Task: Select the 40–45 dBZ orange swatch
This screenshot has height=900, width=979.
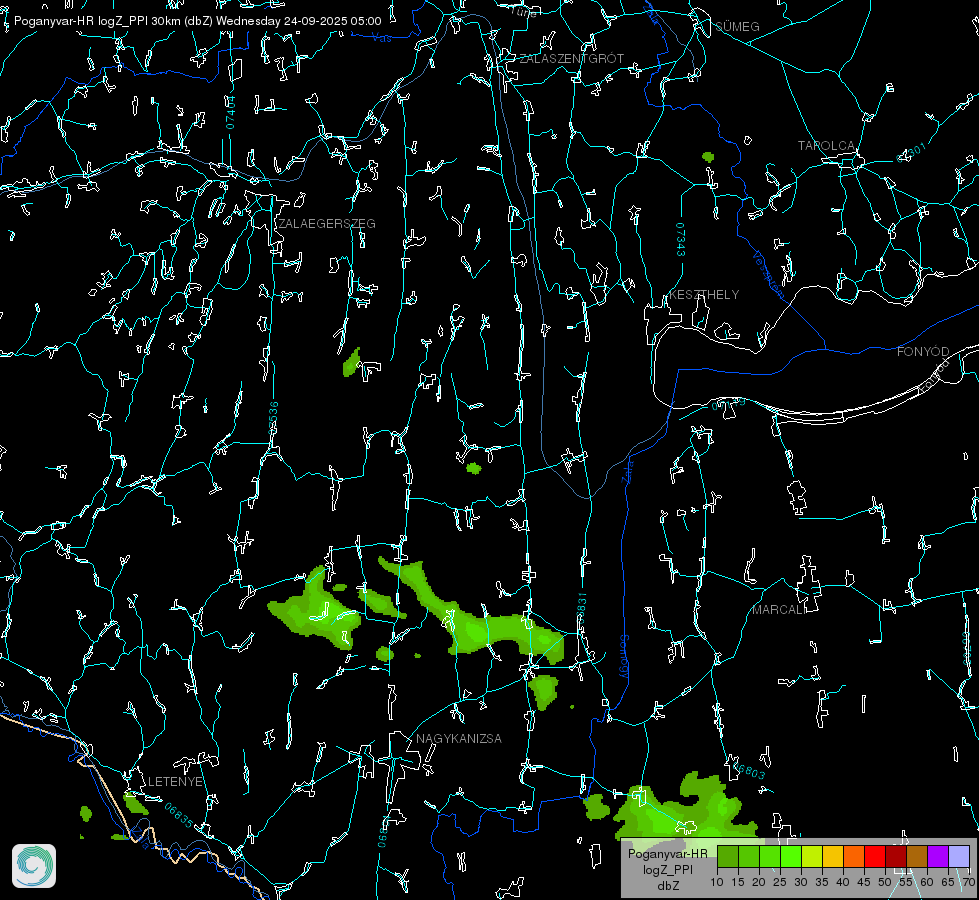Action: coord(854,856)
